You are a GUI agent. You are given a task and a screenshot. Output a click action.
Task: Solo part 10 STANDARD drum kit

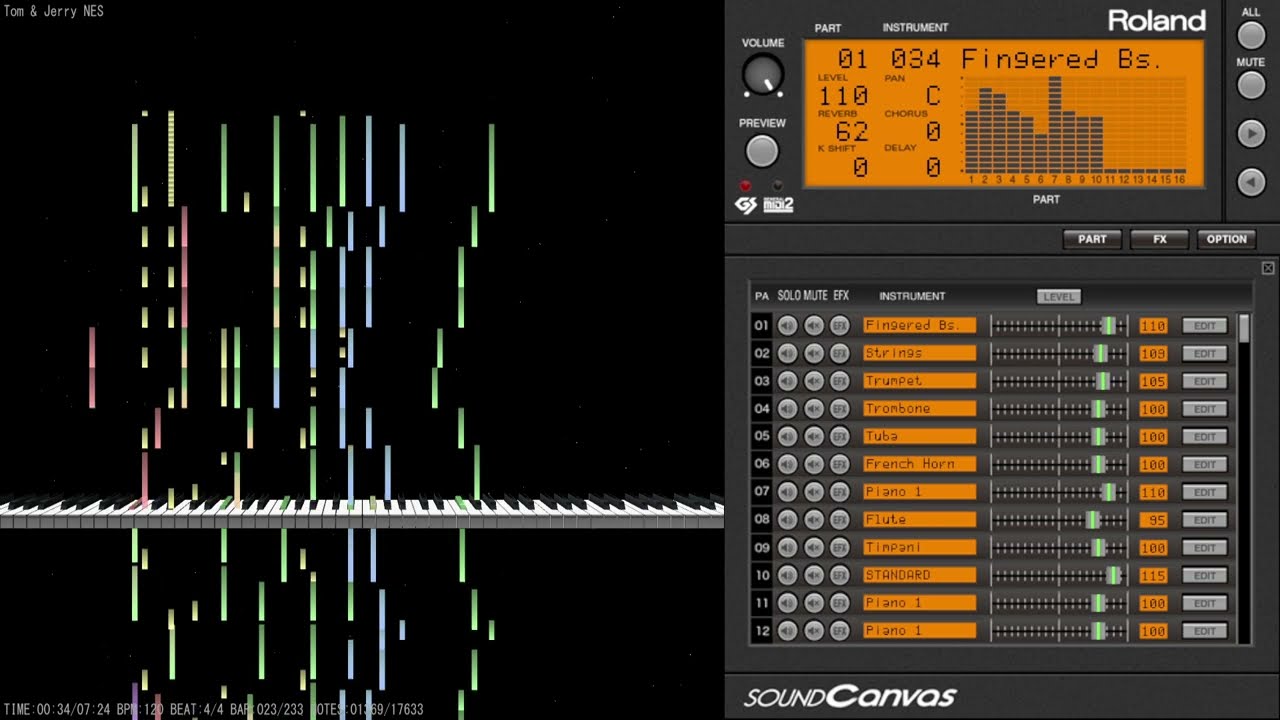coord(788,575)
